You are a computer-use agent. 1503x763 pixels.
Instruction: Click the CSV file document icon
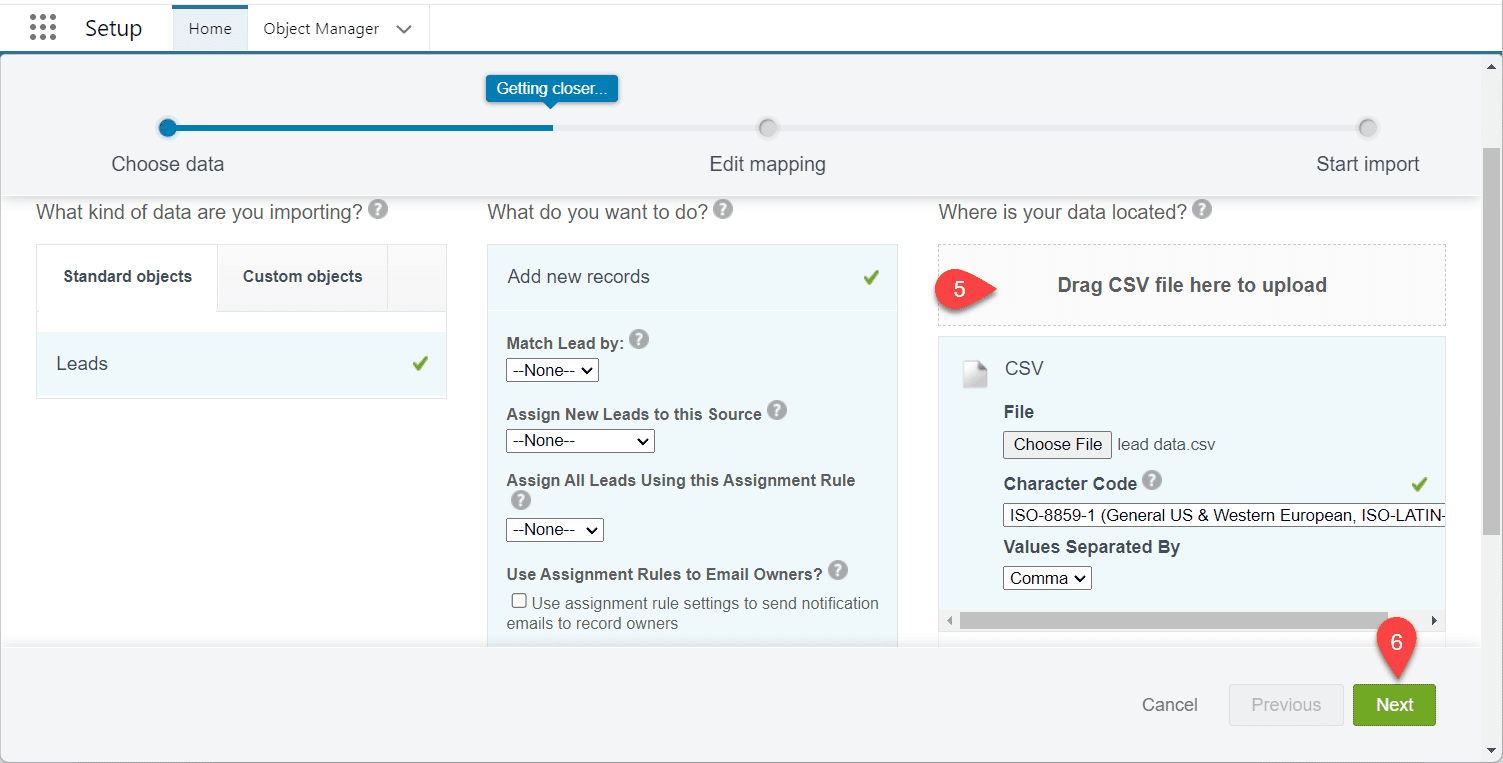coord(975,373)
